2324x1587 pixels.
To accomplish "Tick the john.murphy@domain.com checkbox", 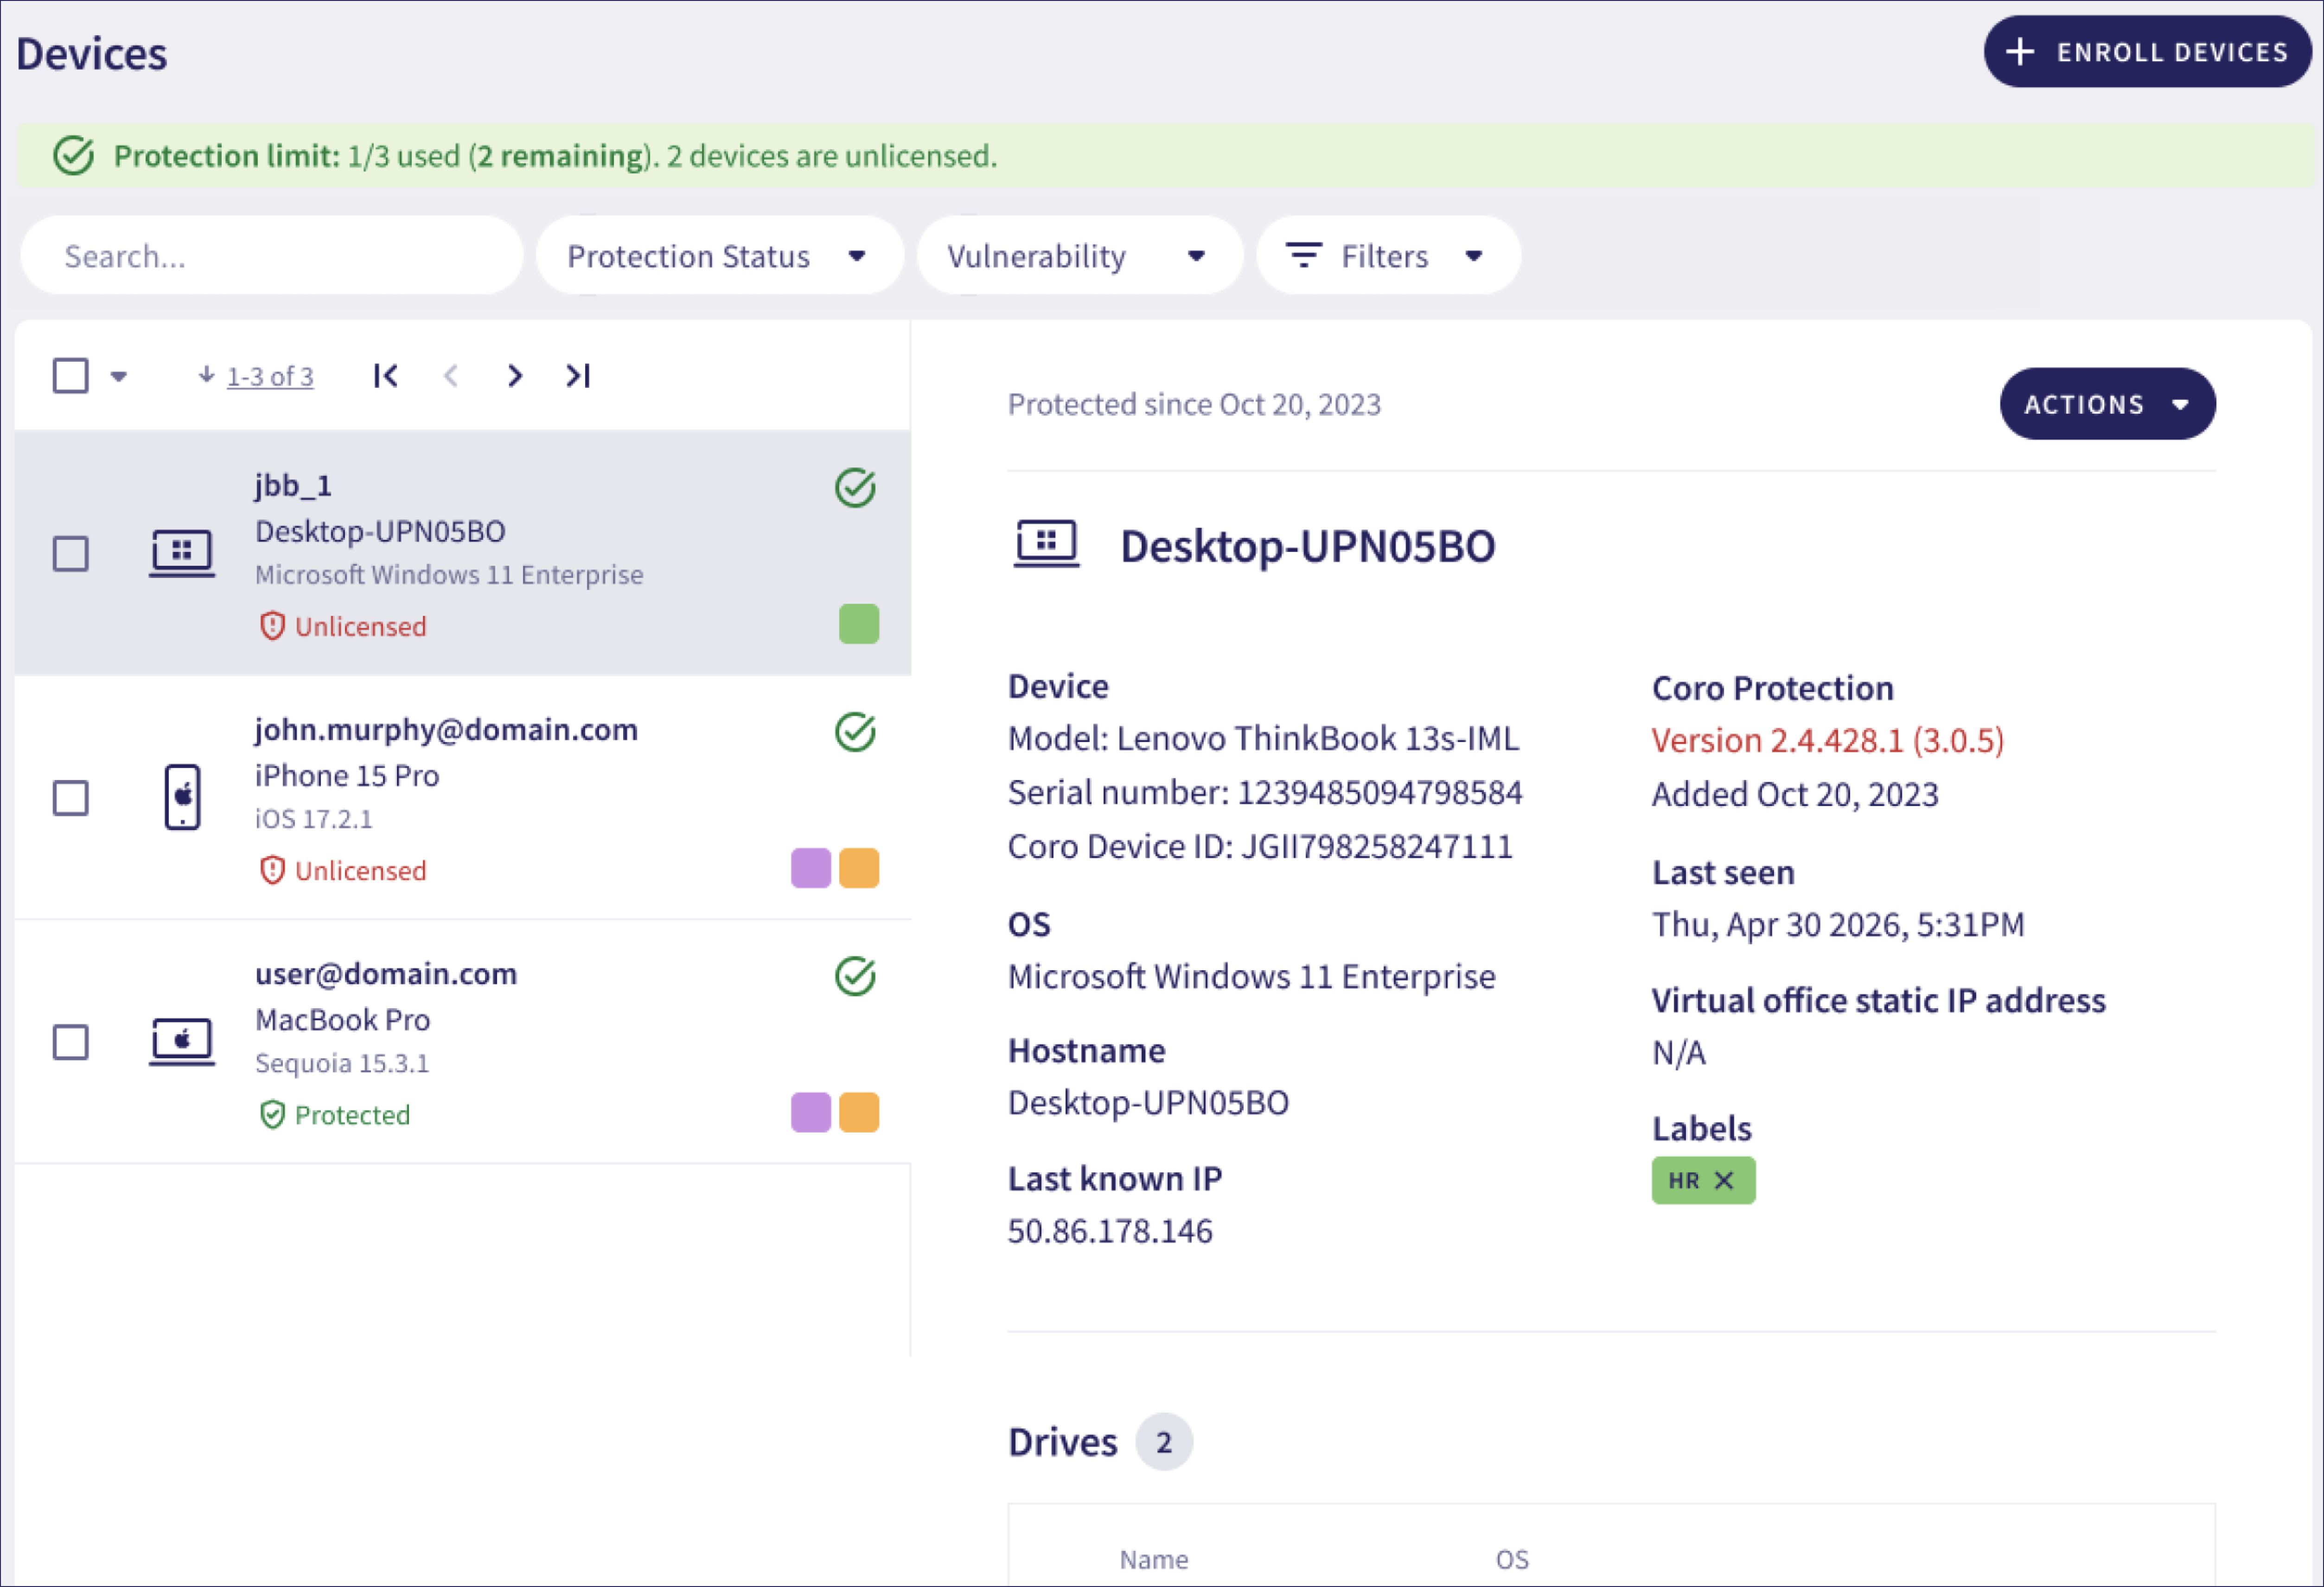I will [x=71, y=797].
